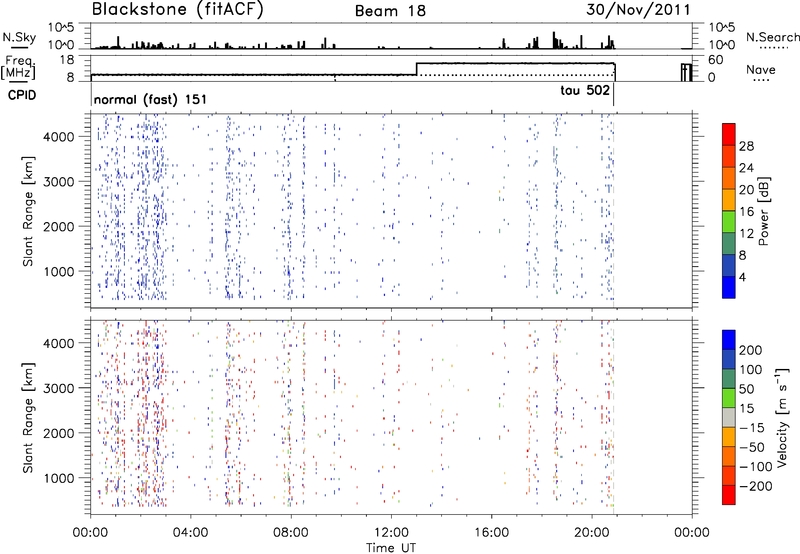Click the green 12 dB power swatch
Image resolution: width=800 pixels, height=554 pixels.
pos(729,222)
